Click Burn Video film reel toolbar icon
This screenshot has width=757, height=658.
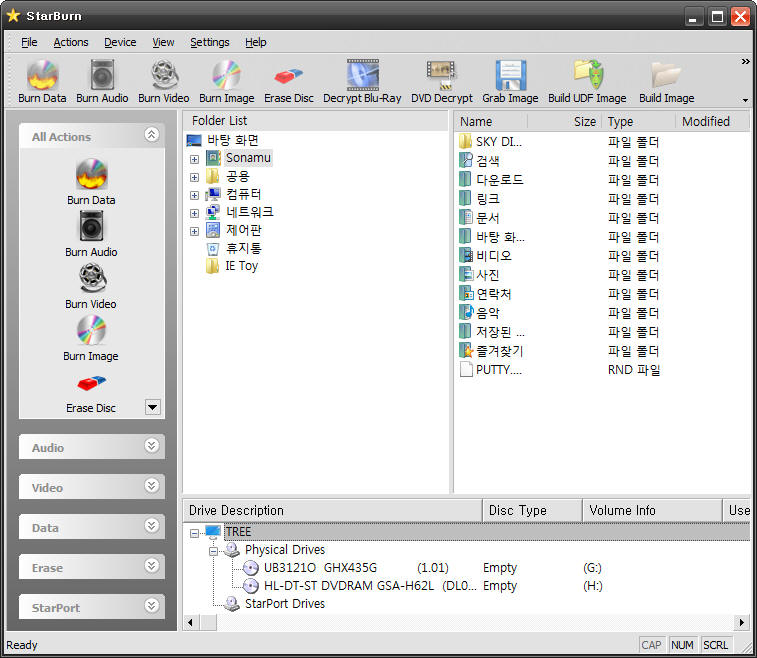coord(164,75)
